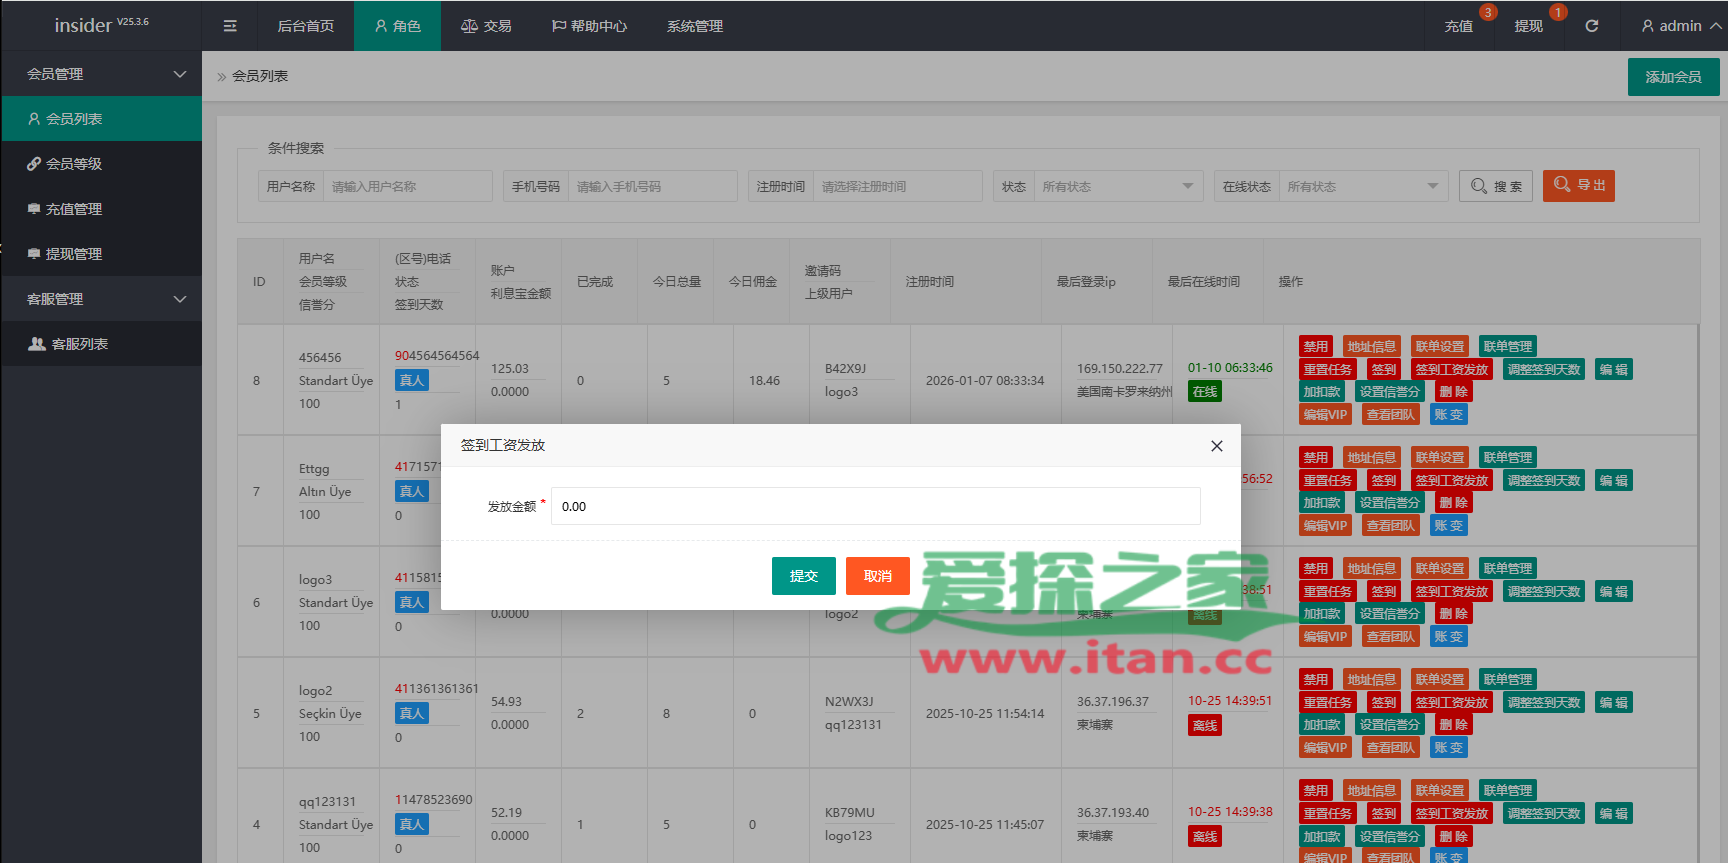Viewport: 1728px width, 863px height.
Task: Open the admin user menu
Action: (1680, 26)
